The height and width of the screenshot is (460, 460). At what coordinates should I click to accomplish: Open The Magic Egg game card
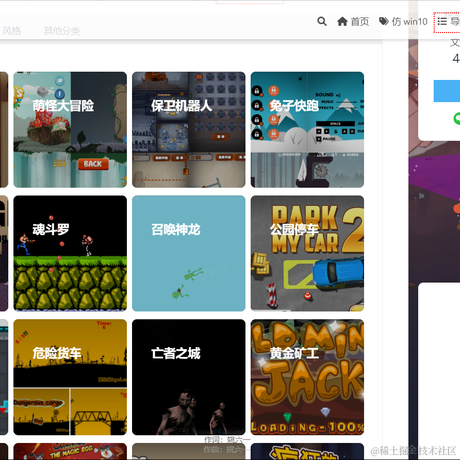pyautogui.click(x=70, y=451)
